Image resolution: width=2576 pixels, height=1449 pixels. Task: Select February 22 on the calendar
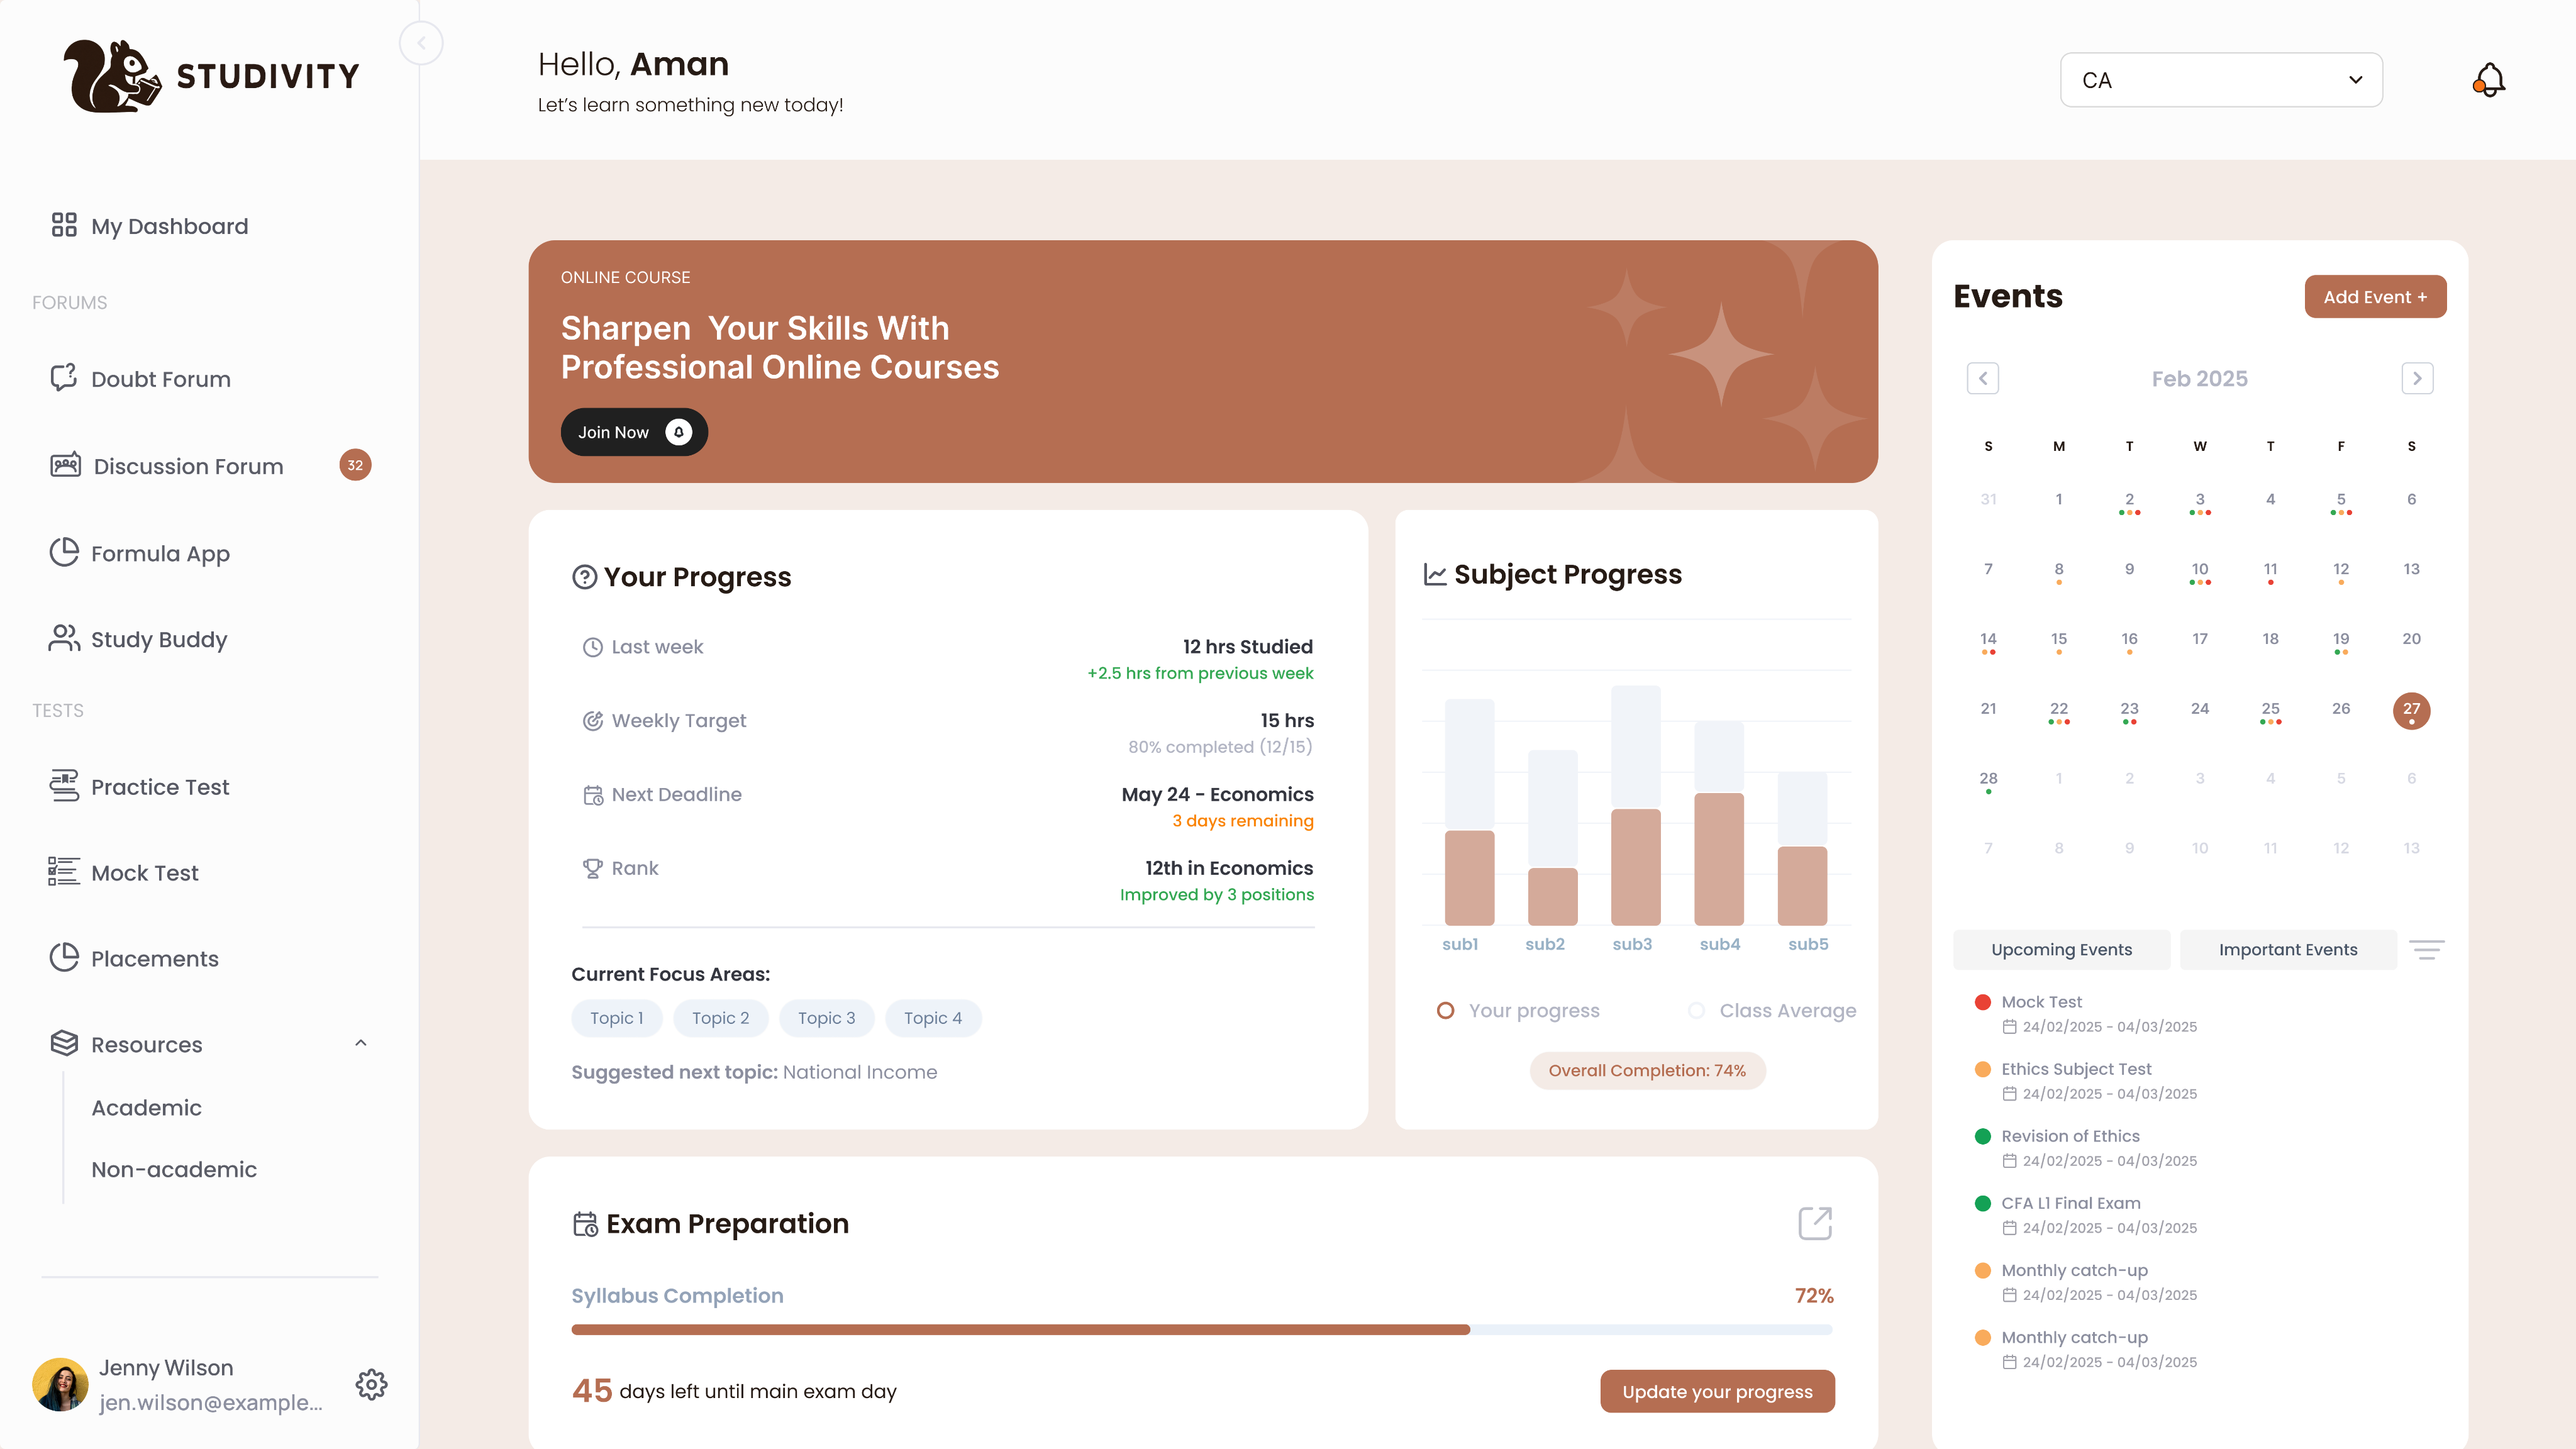pyautogui.click(x=2058, y=711)
